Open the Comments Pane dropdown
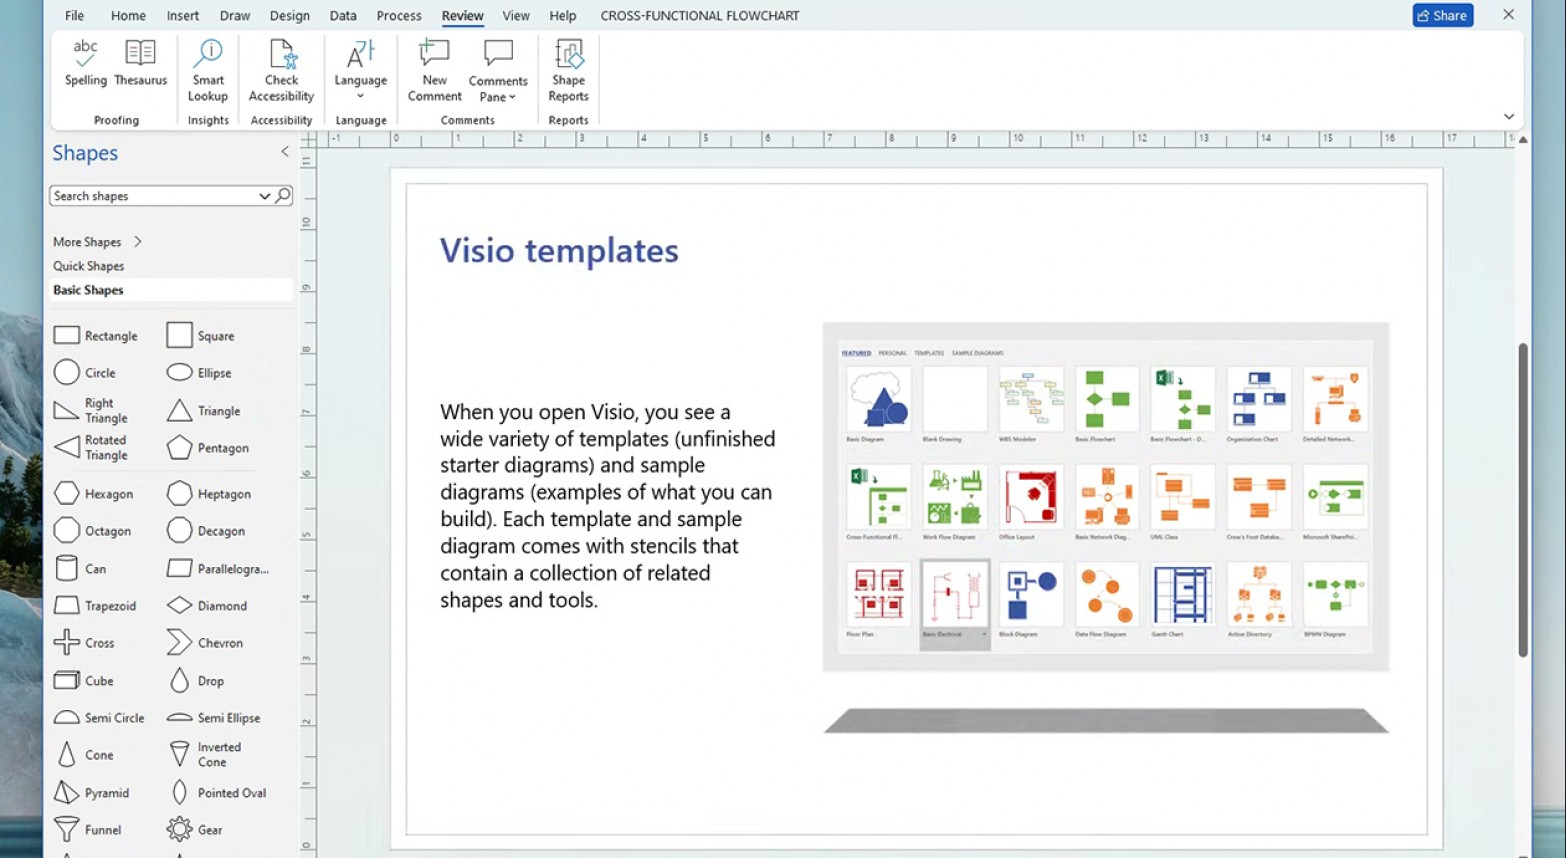Screen dimensions: 1566x858 pyautogui.click(x=498, y=70)
